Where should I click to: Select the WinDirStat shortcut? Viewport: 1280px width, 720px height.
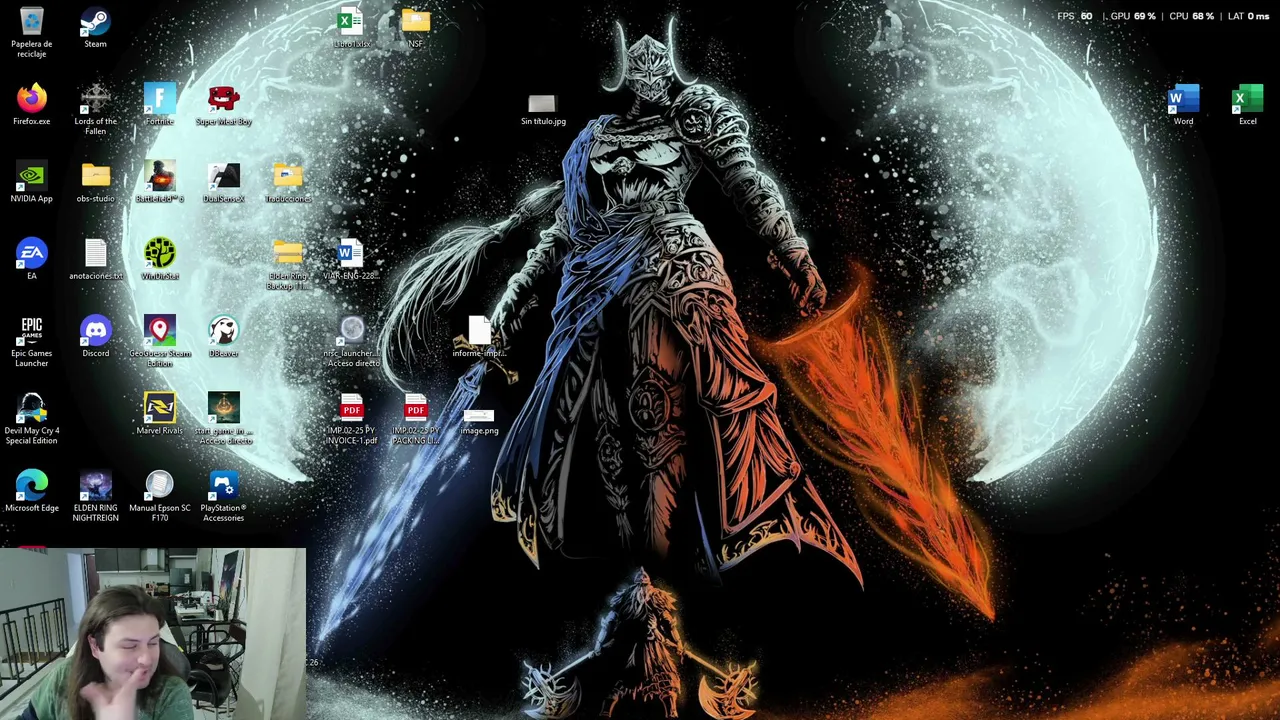[159, 259]
